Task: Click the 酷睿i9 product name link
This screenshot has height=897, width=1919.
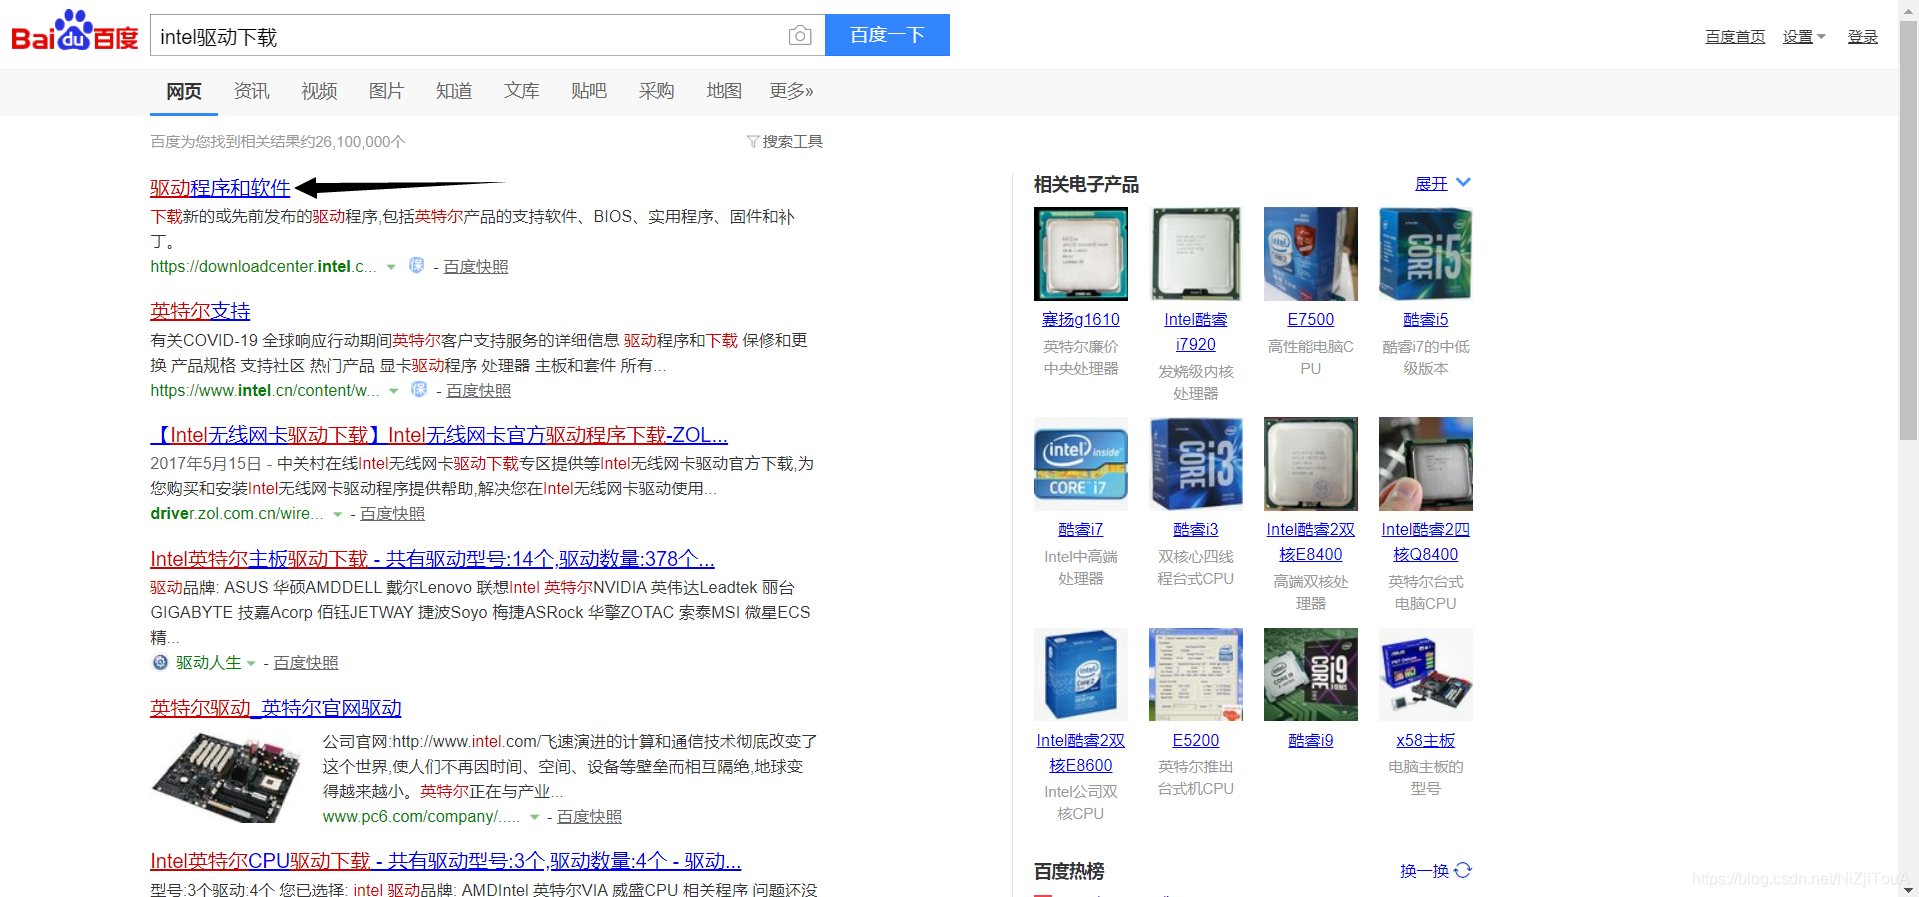Action: coord(1311,740)
